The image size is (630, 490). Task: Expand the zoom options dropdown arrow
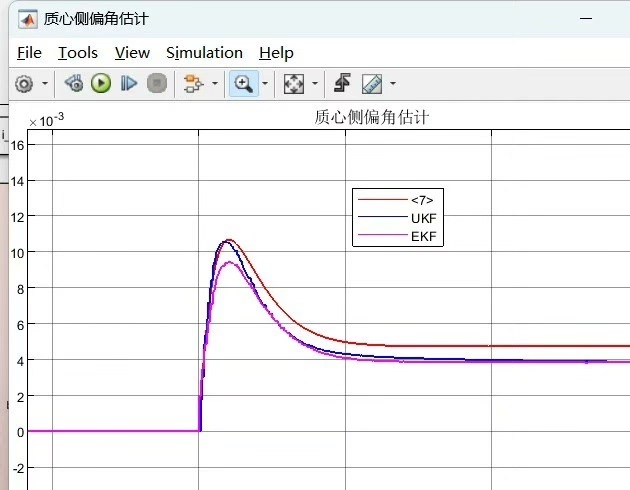[265, 84]
